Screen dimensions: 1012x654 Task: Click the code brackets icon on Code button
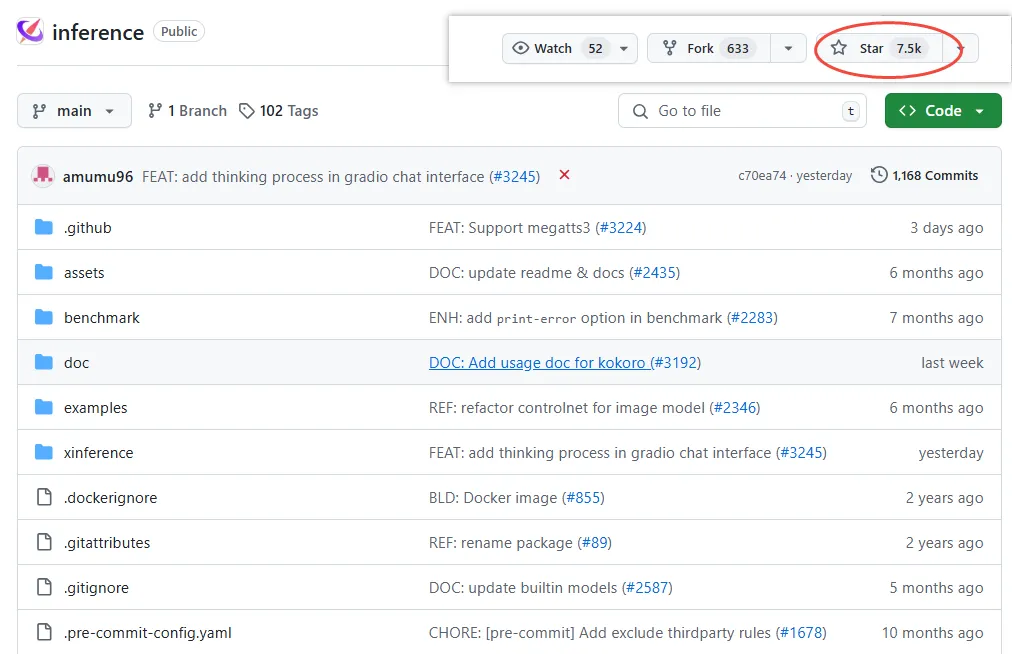click(907, 110)
